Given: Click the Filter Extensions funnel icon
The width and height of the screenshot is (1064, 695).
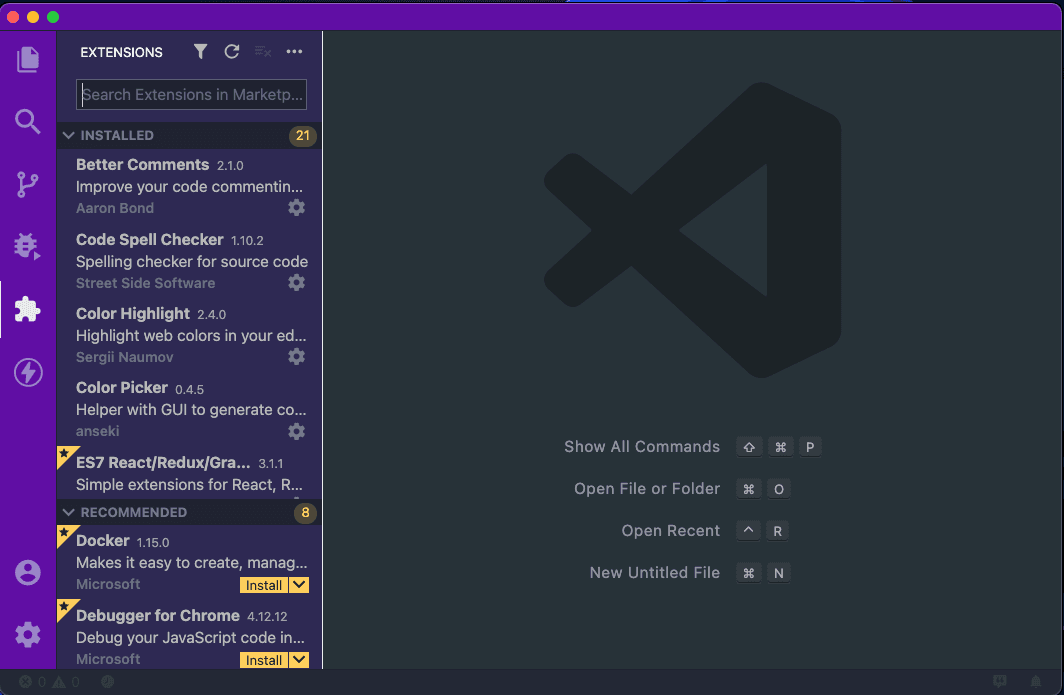Looking at the screenshot, I should click(x=200, y=52).
